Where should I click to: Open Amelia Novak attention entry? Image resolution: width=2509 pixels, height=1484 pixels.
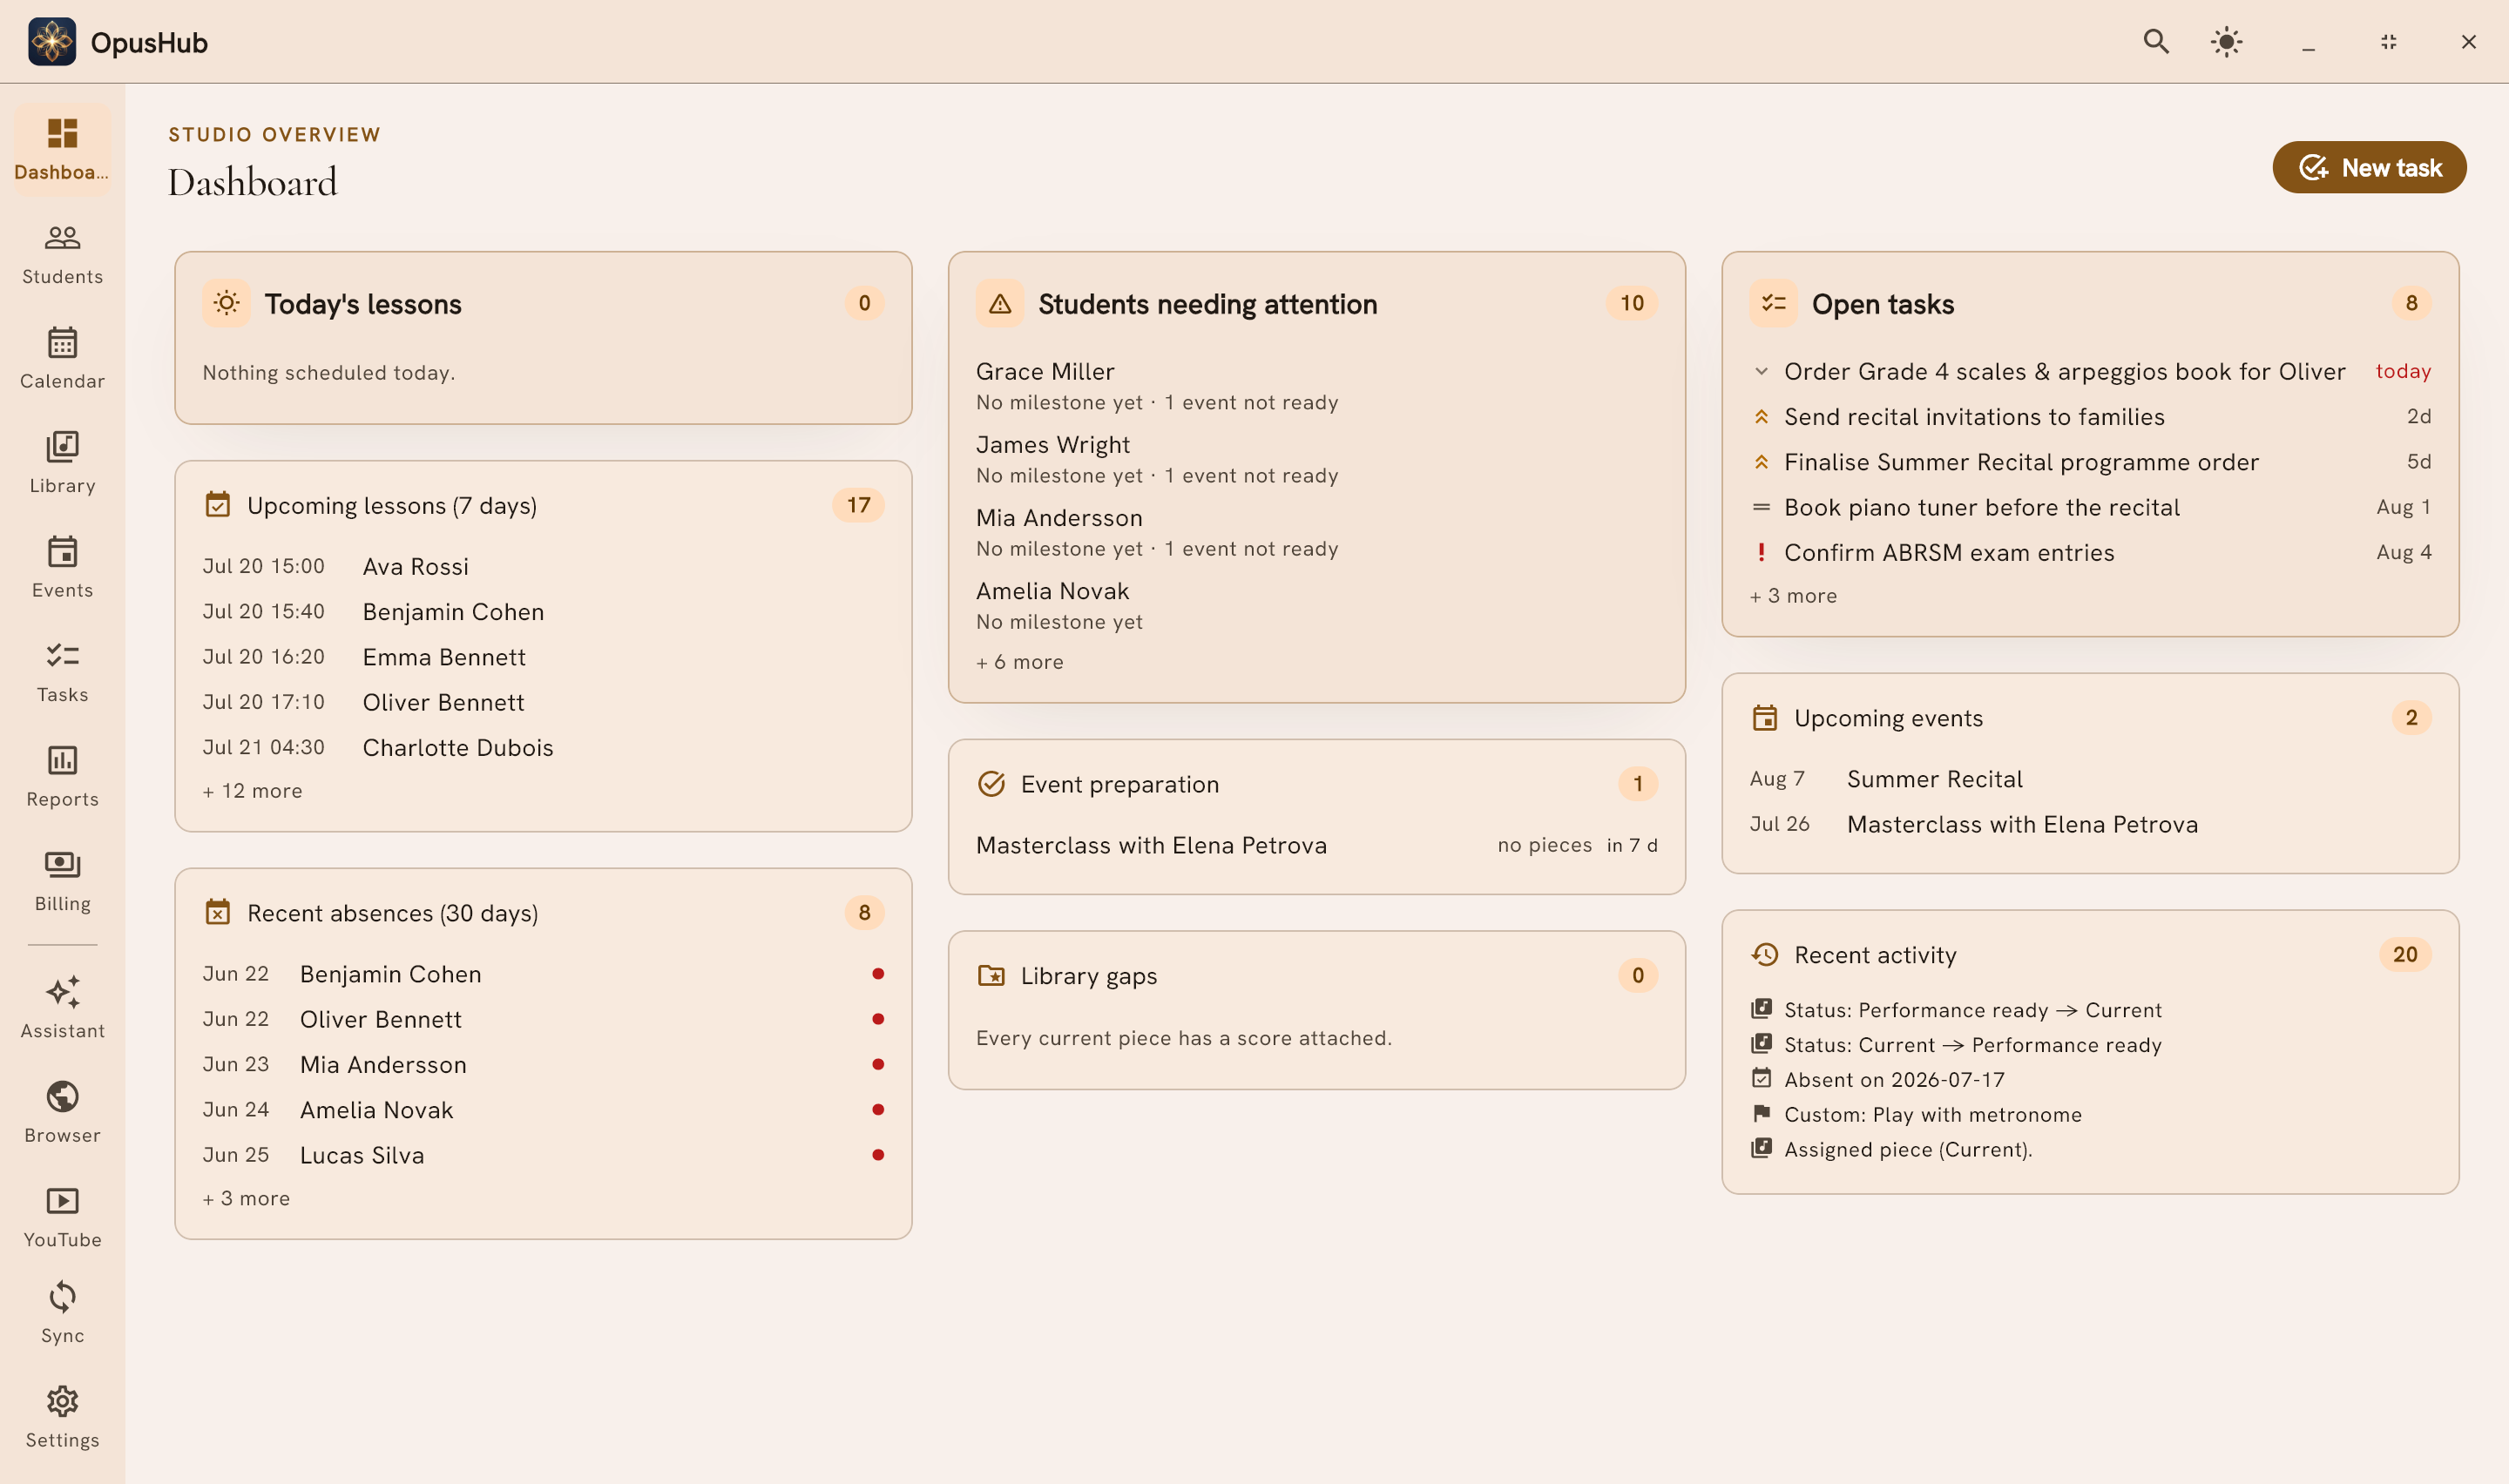coord(1316,605)
